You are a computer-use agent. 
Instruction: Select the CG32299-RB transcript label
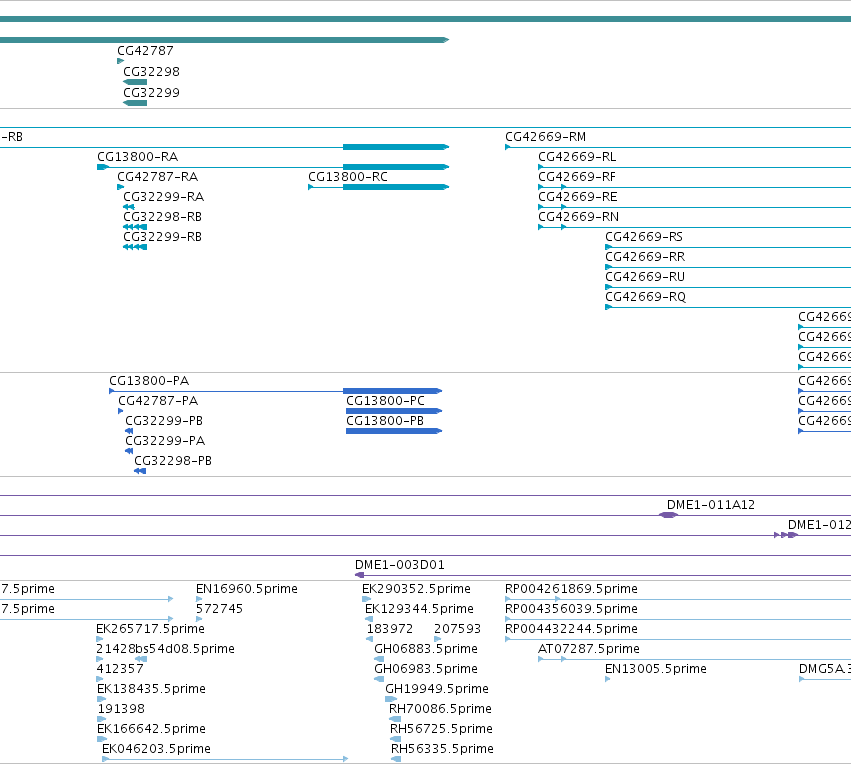point(162,237)
